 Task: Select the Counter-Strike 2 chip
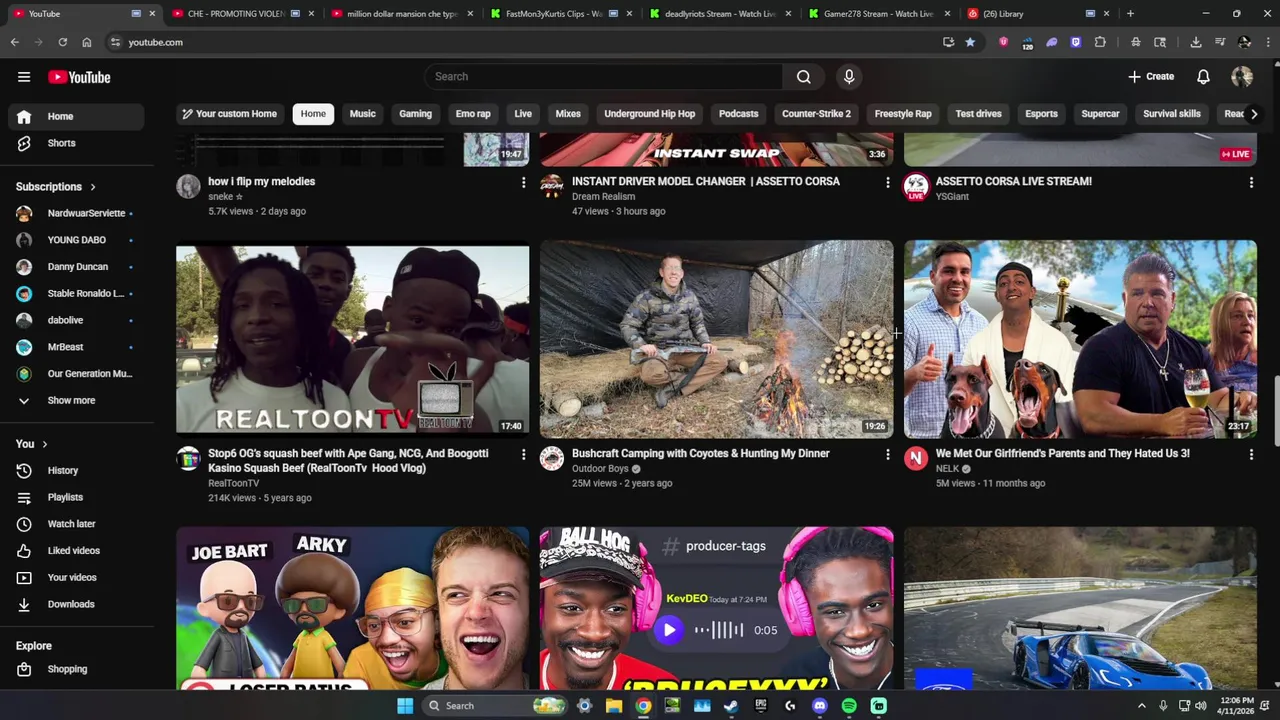(x=817, y=114)
